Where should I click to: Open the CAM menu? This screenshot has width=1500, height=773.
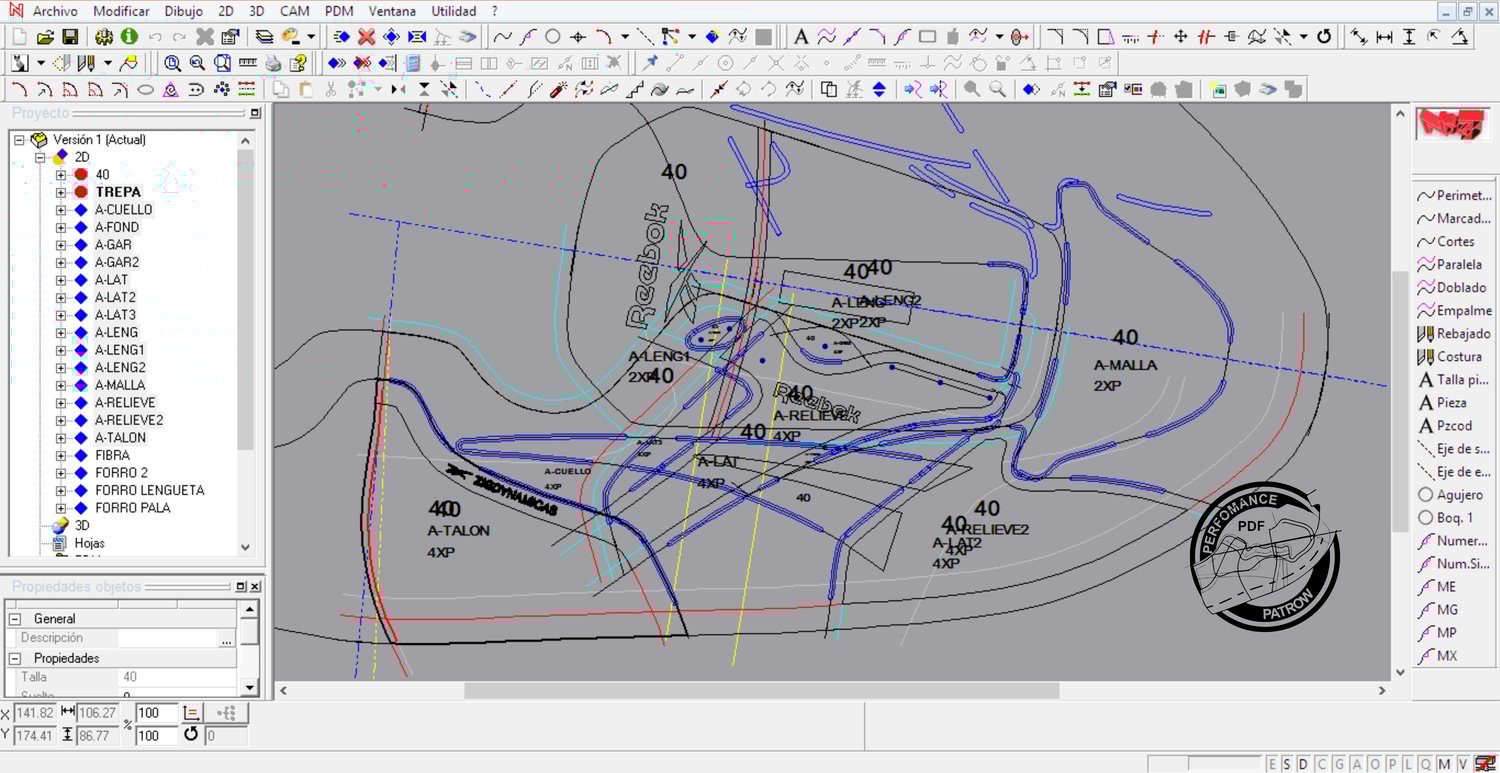click(294, 11)
